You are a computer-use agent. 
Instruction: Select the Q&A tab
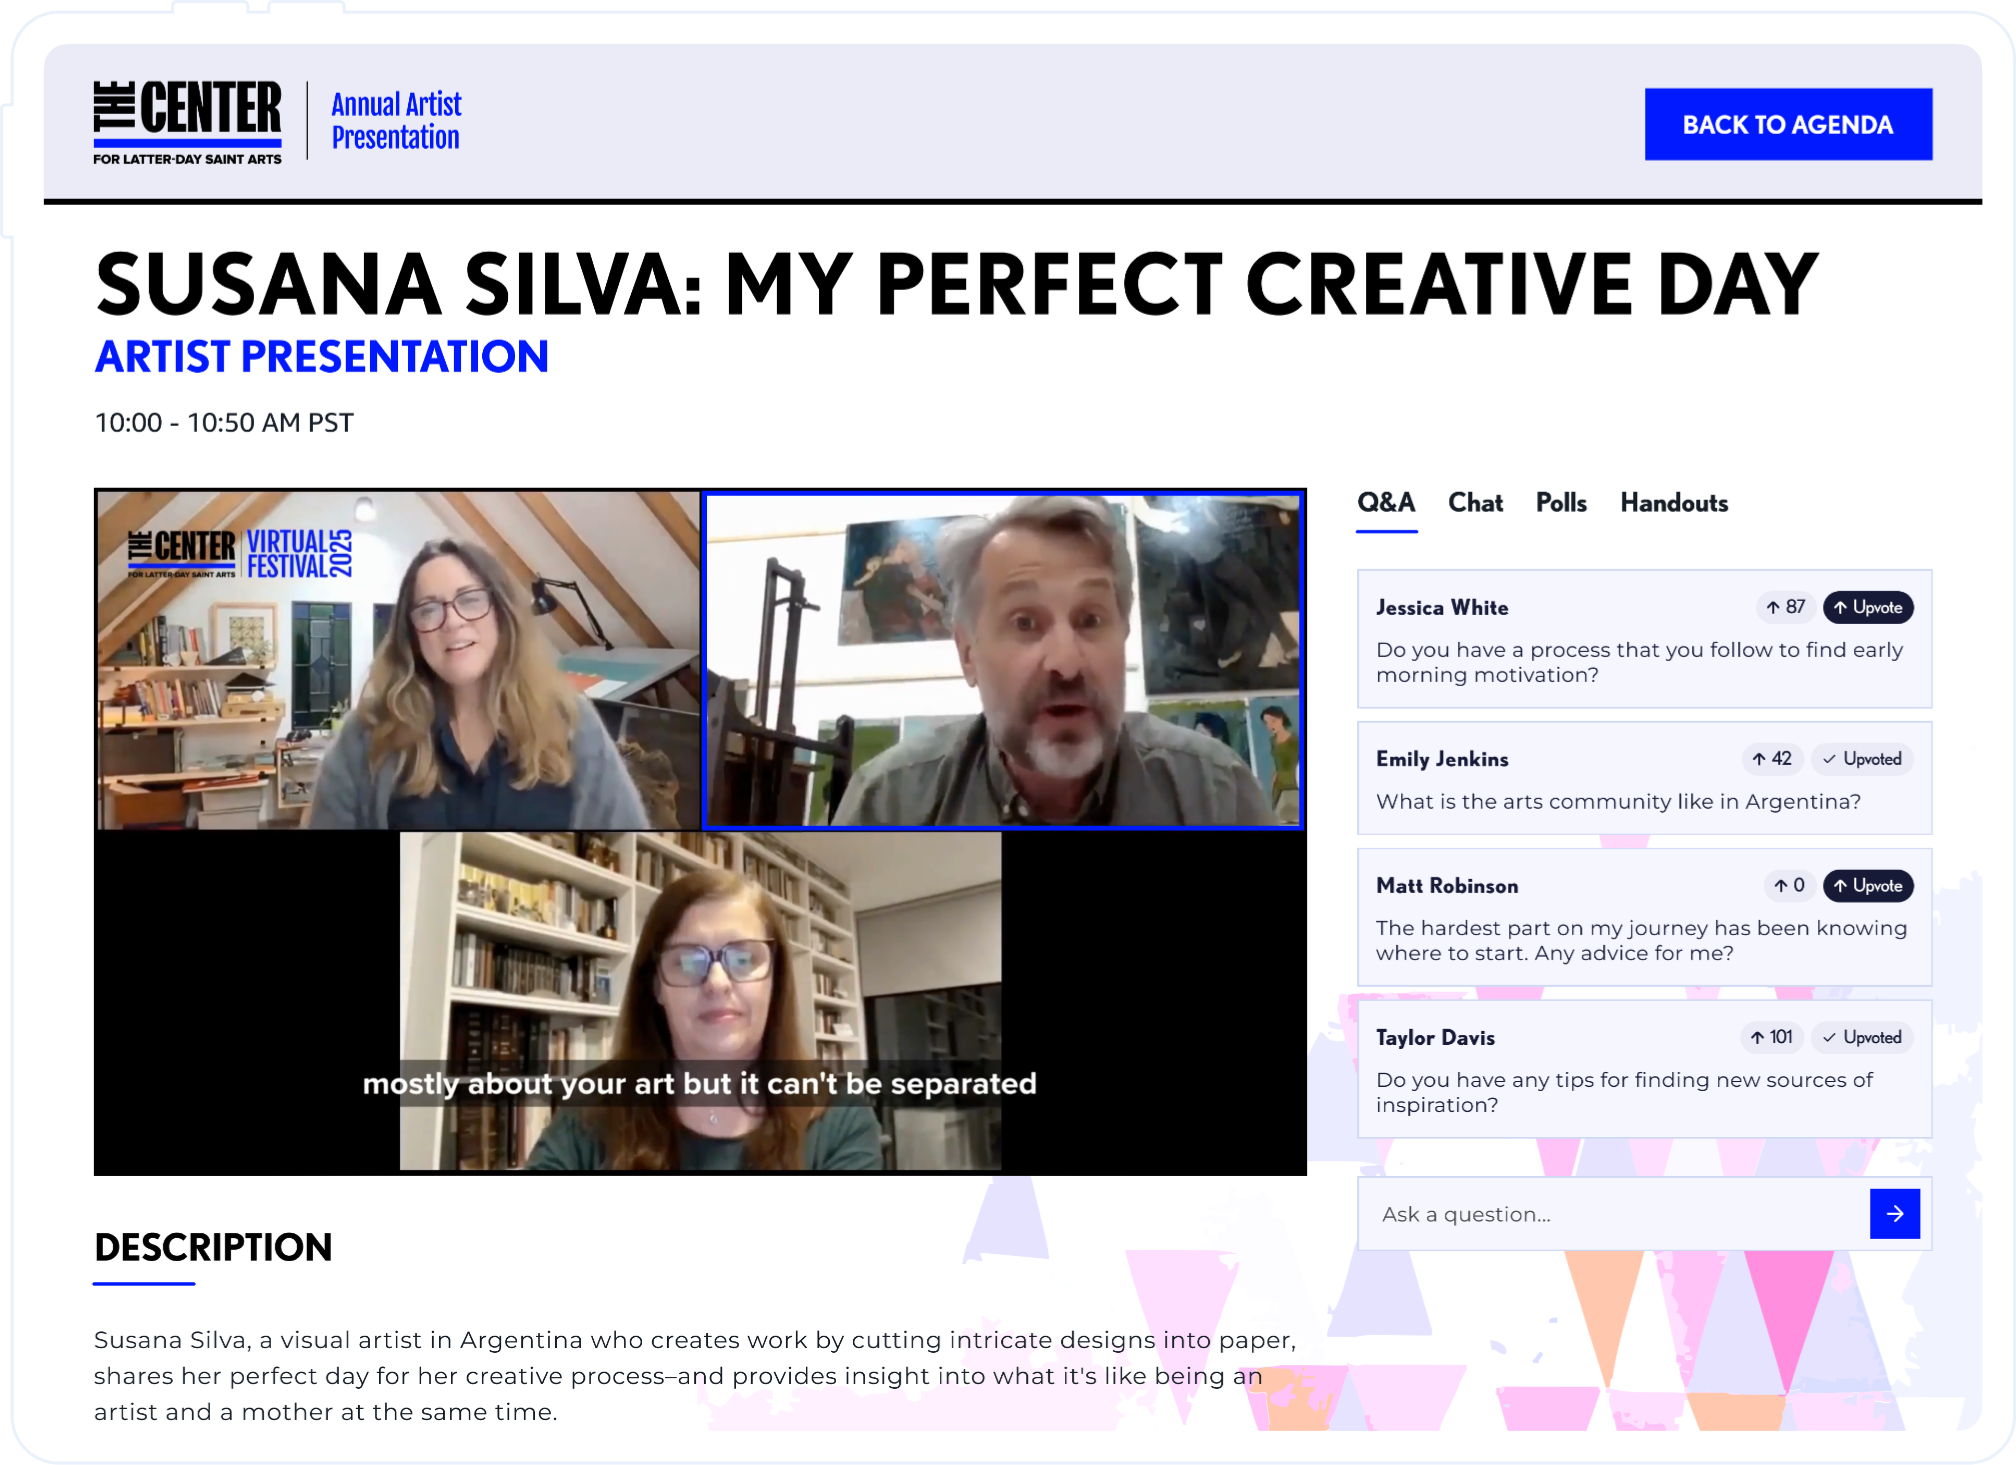click(1386, 503)
